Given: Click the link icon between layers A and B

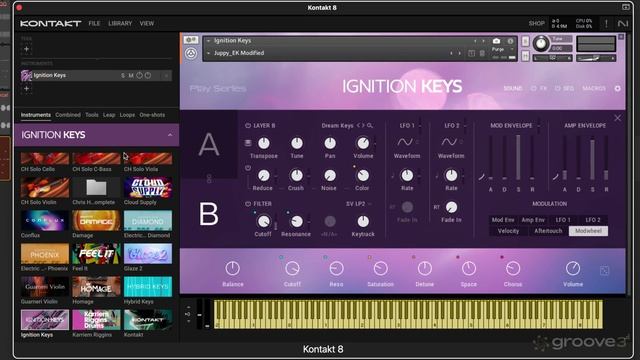Looking at the screenshot, I should pos(209,179).
